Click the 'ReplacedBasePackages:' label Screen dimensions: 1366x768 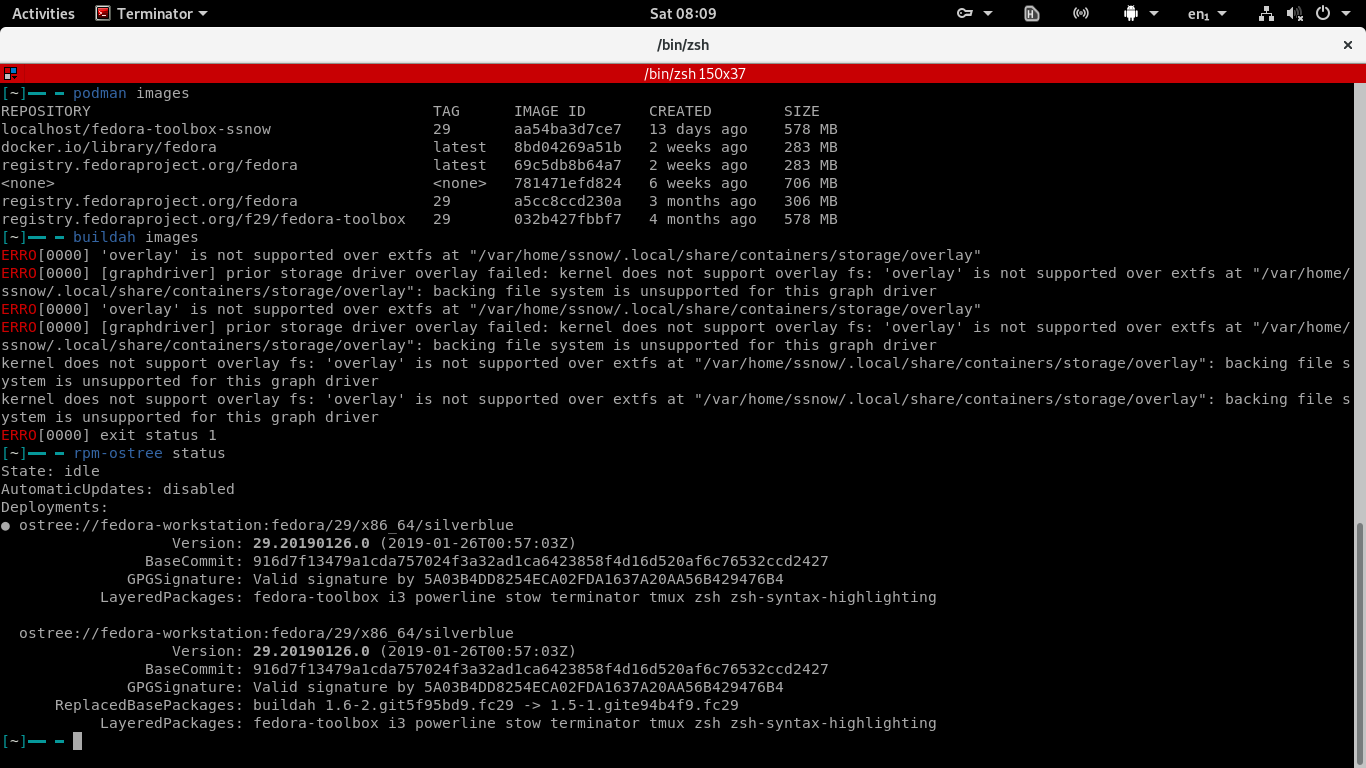pyautogui.click(x=149, y=705)
